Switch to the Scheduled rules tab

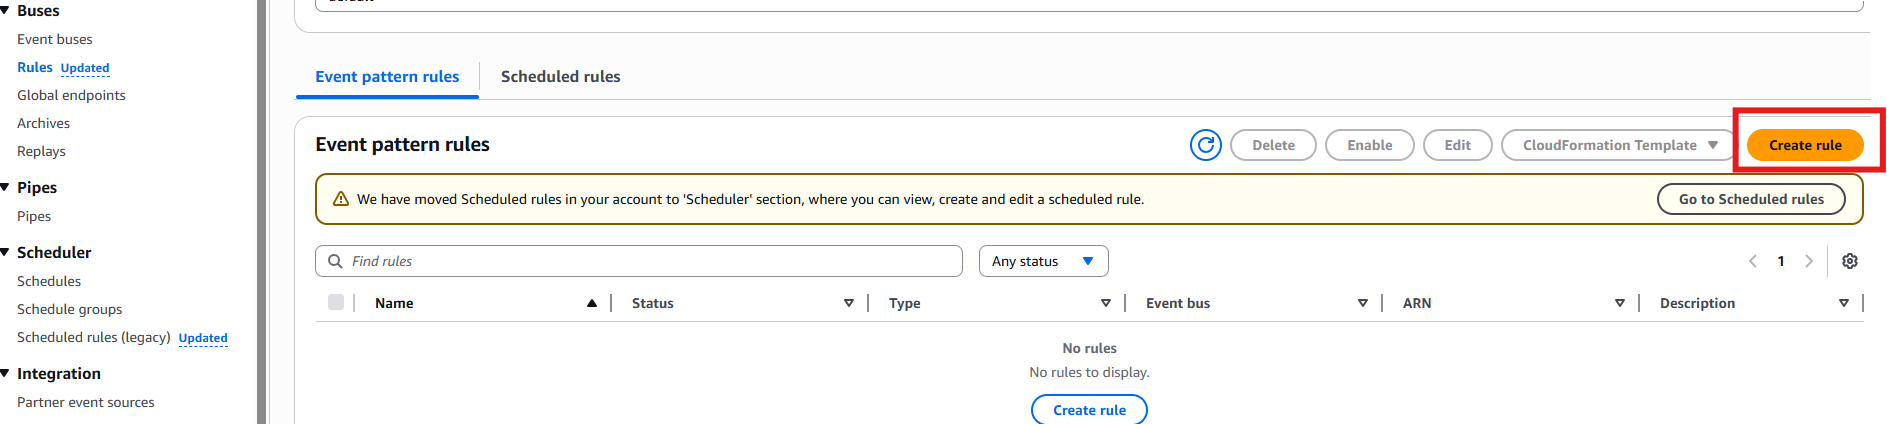click(x=560, y=77)
